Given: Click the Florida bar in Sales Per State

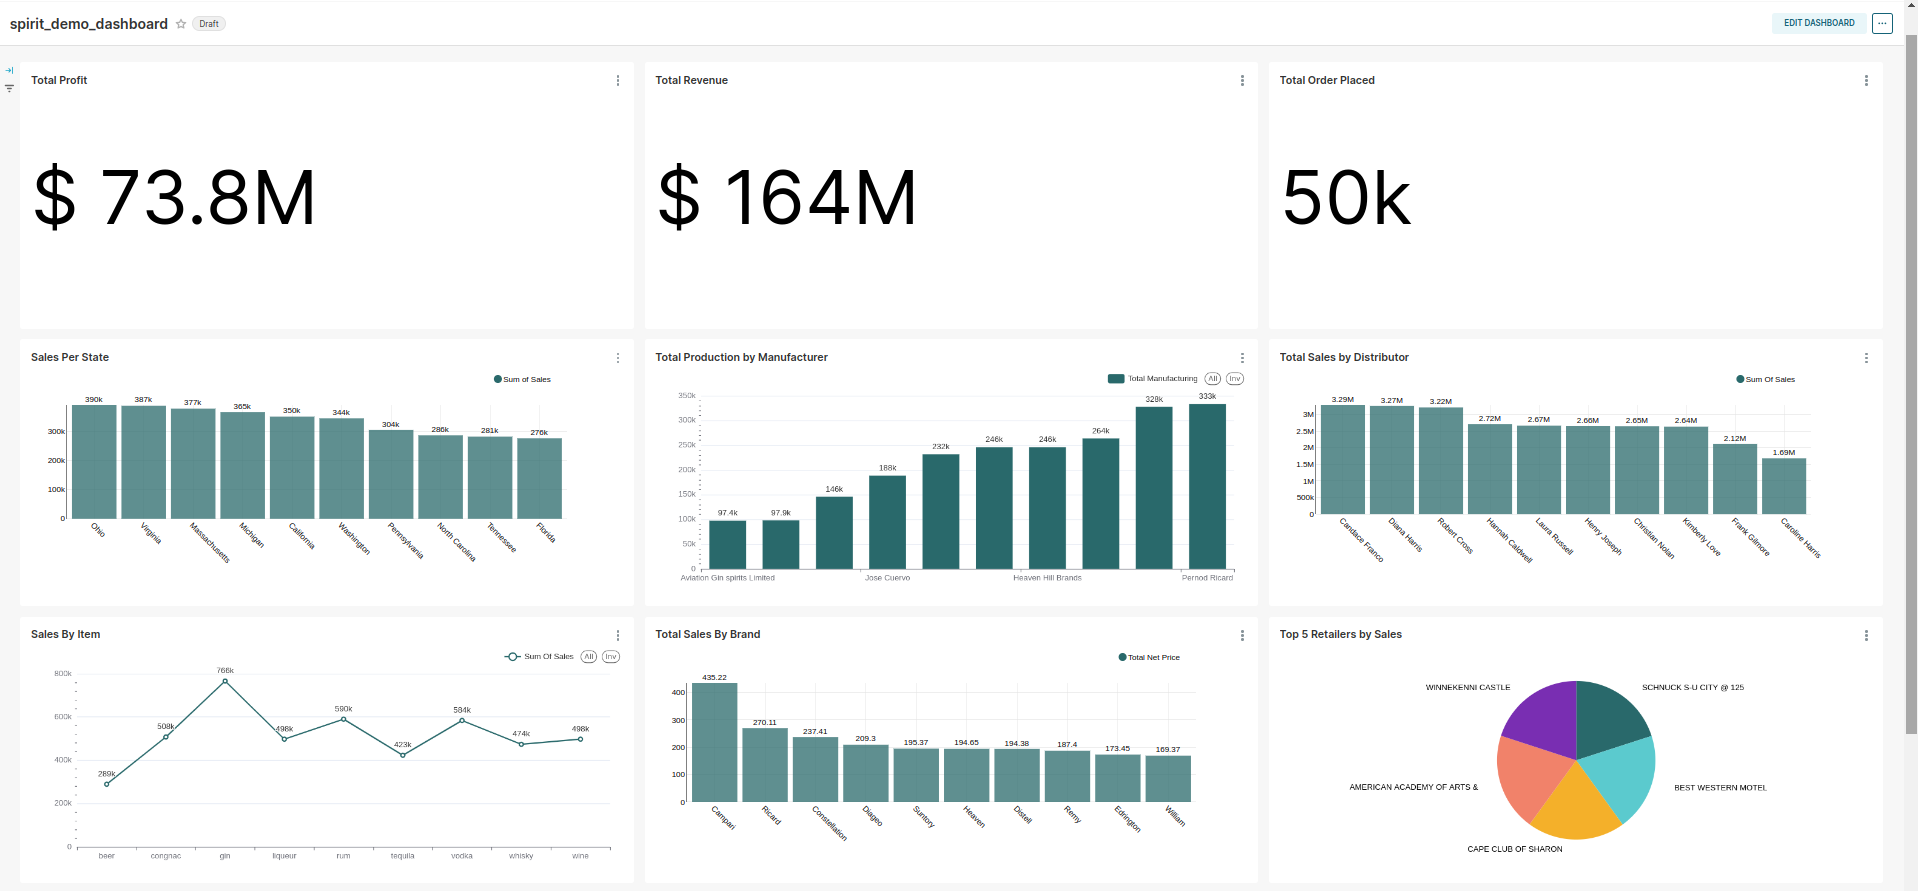Looking at the screenshot, I should 539,478.
